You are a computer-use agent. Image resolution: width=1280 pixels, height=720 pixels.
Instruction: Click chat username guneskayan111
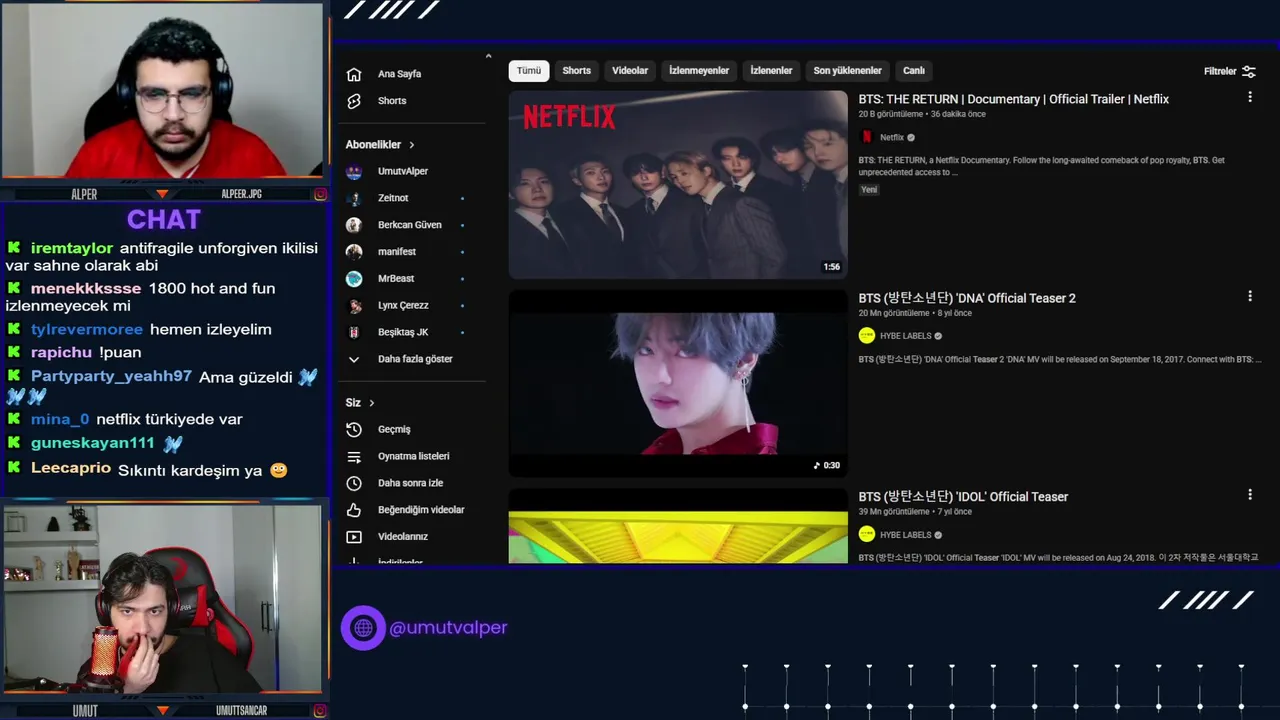pyautogui.click(x=93, y=443)
